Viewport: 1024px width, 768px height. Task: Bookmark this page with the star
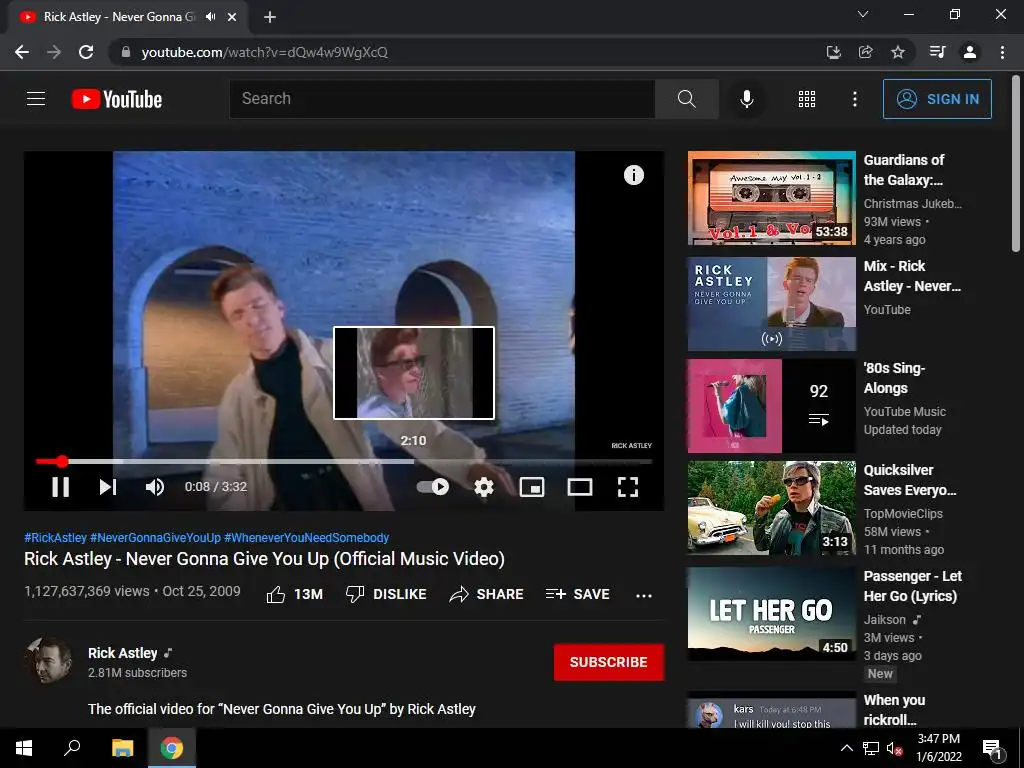coord(898,52)
